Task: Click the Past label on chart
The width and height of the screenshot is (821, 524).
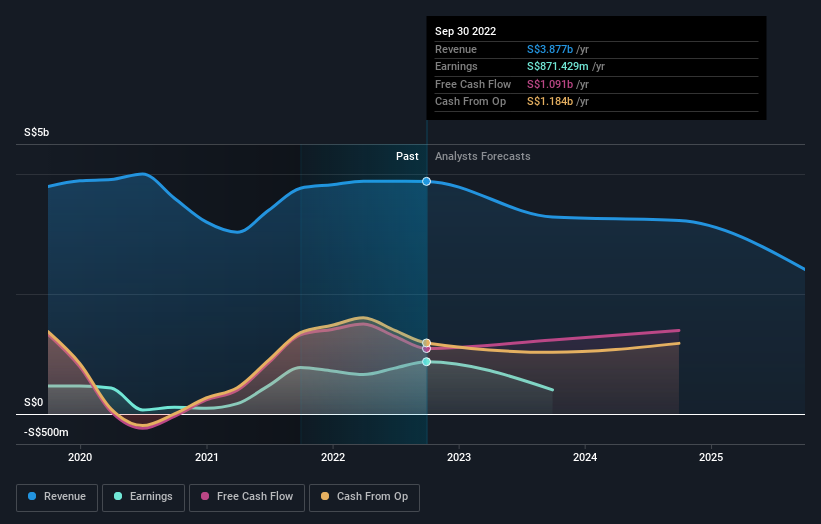Action: 407,157
